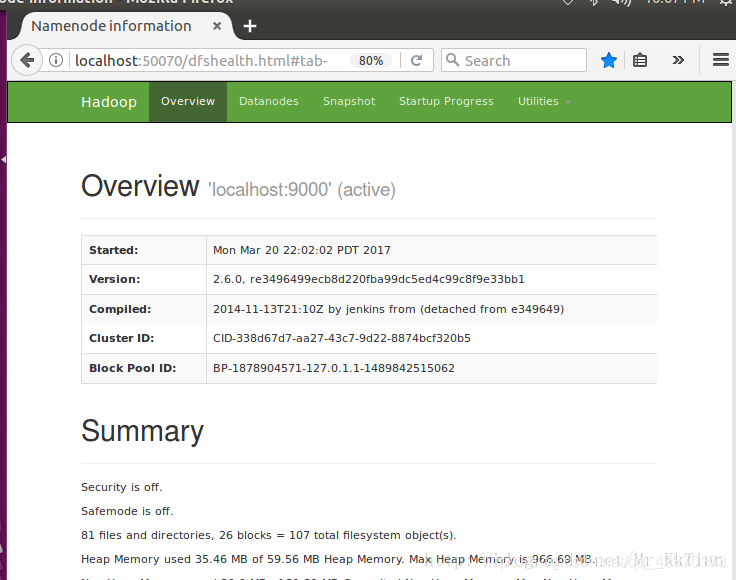Image resolution: width=736 pixels, height=580 pixels.
Task: Click the 'Security is off.' line
Action: pos(122,487)
